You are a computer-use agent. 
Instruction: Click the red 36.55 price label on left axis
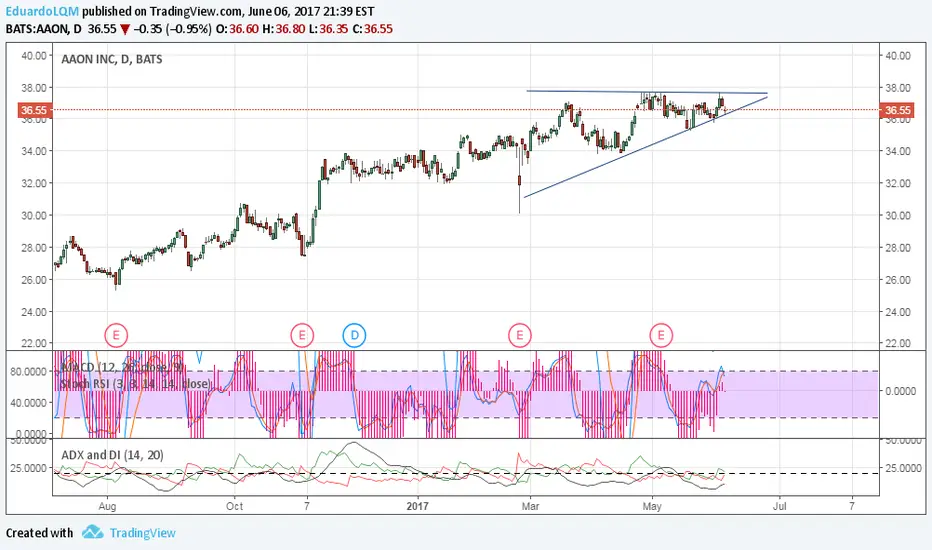(34, 110)
